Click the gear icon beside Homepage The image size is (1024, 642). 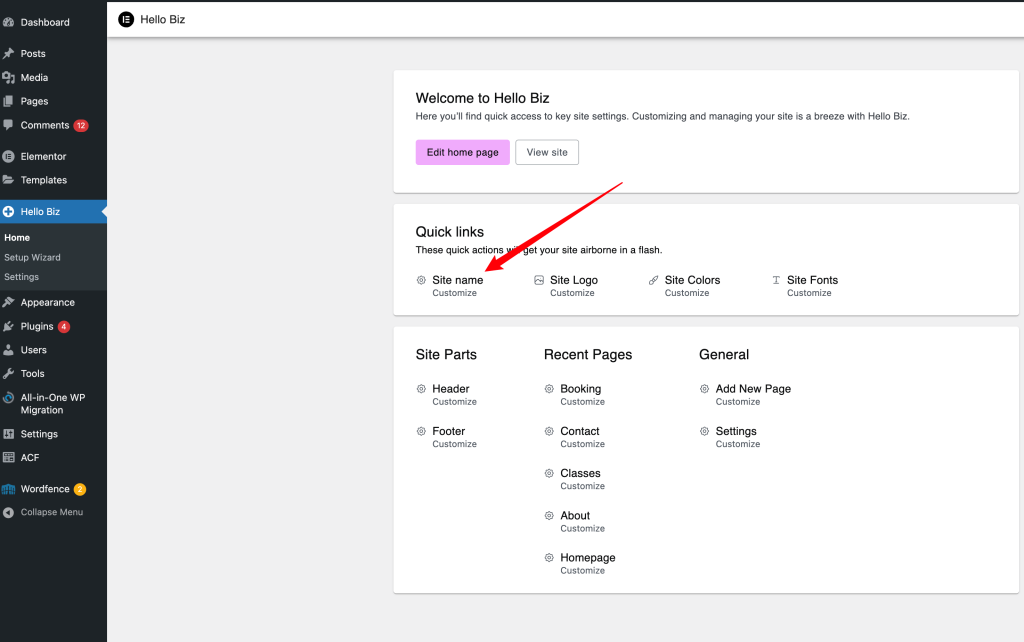coord(549,558)
